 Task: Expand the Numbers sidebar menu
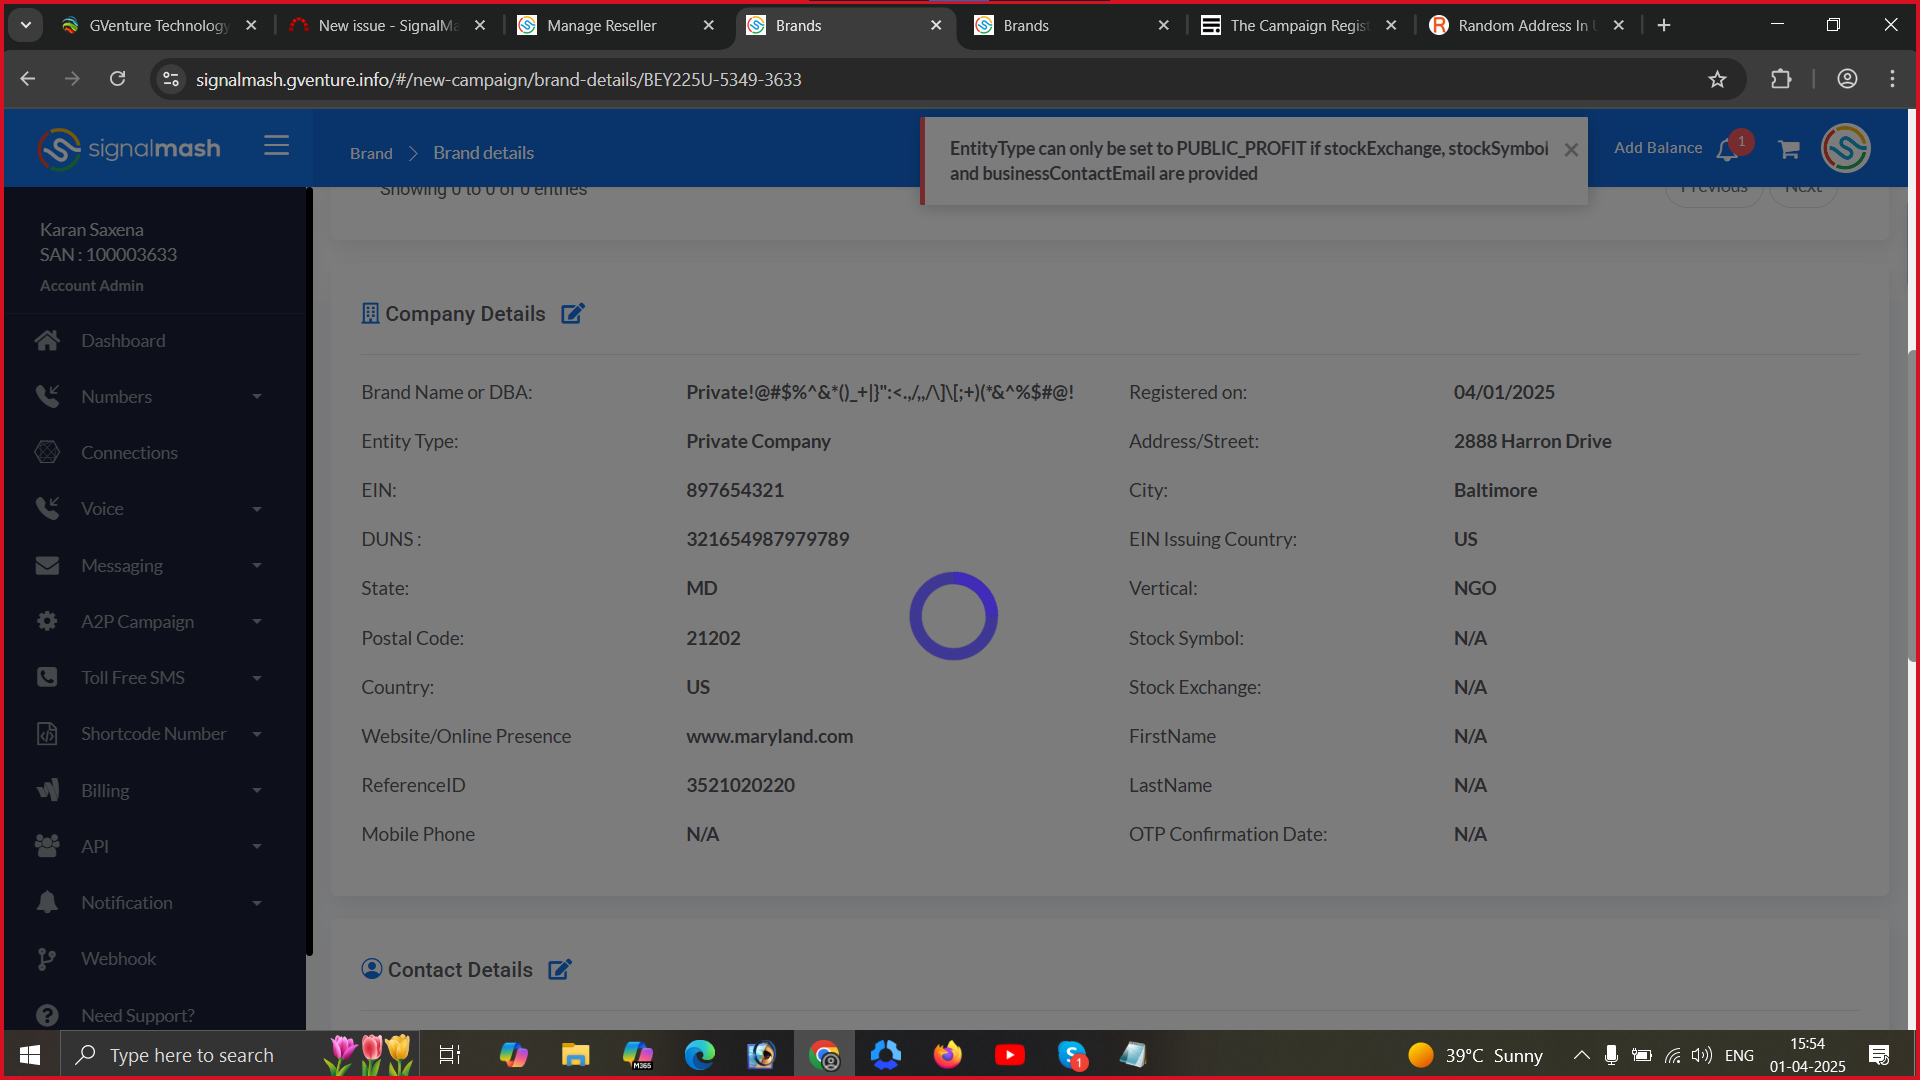coord(150,397)
